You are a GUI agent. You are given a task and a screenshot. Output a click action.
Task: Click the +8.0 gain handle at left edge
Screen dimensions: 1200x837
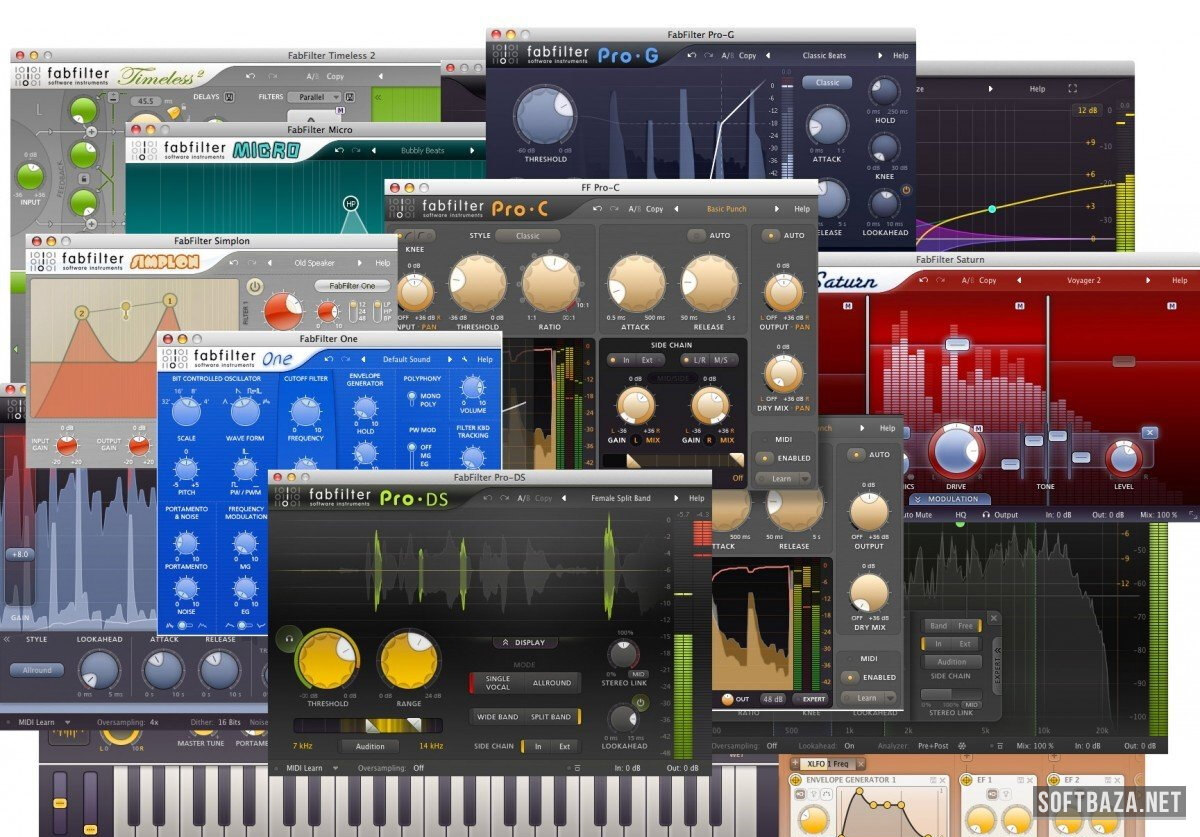18,553
